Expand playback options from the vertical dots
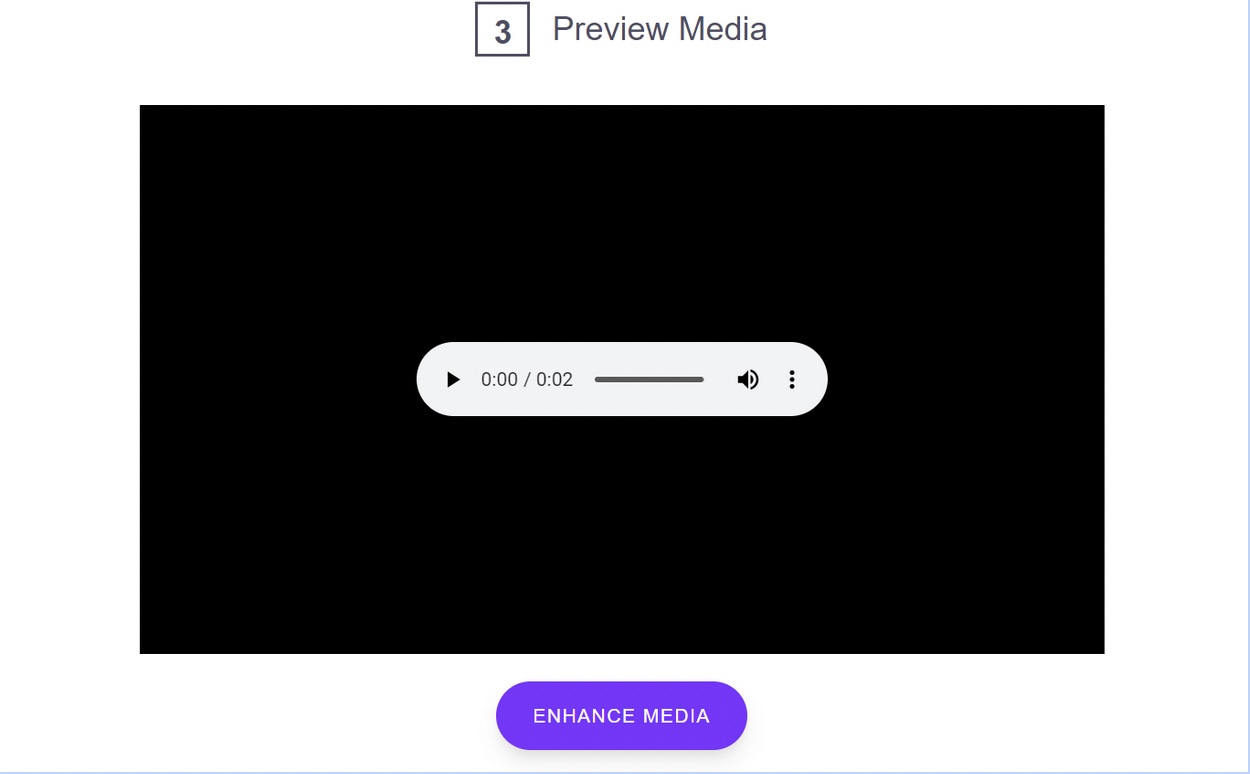 tap(791, 379)
